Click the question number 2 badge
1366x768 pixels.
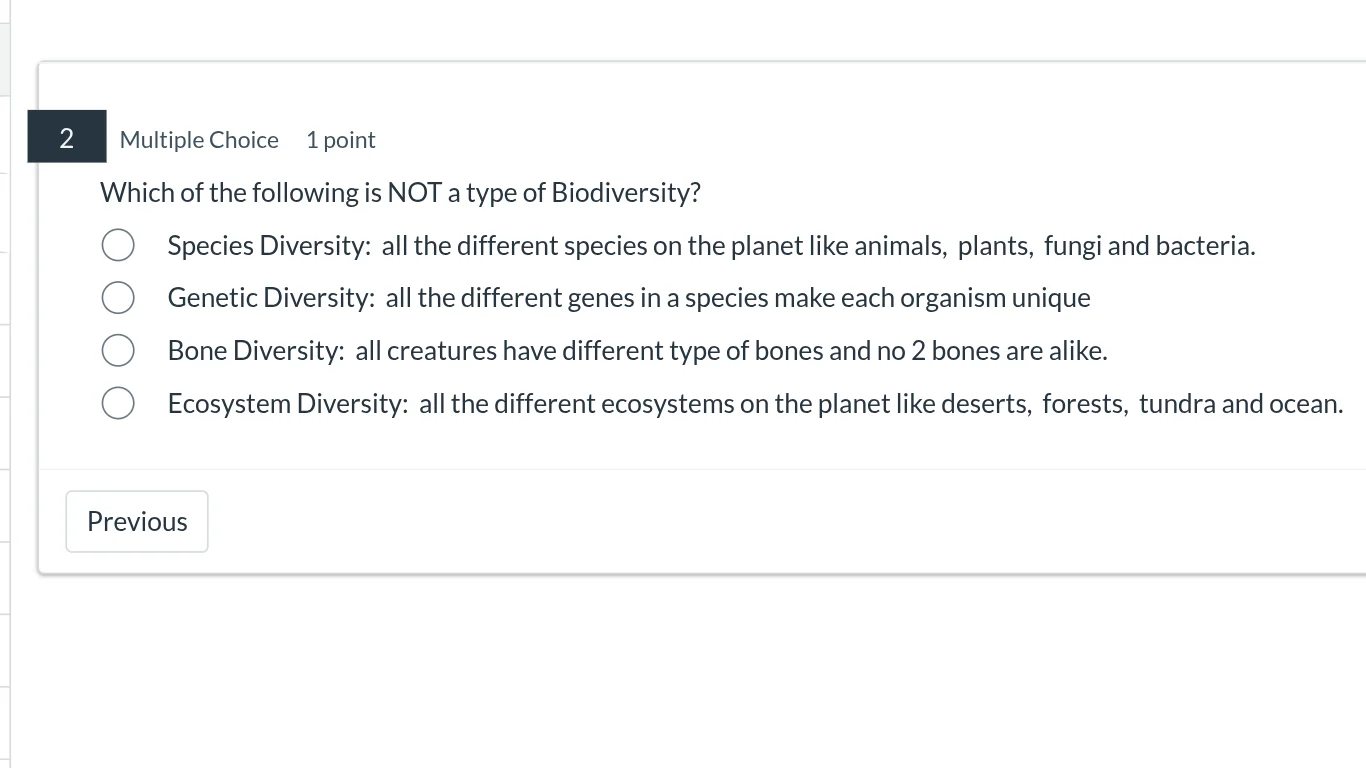click(66, 136)
